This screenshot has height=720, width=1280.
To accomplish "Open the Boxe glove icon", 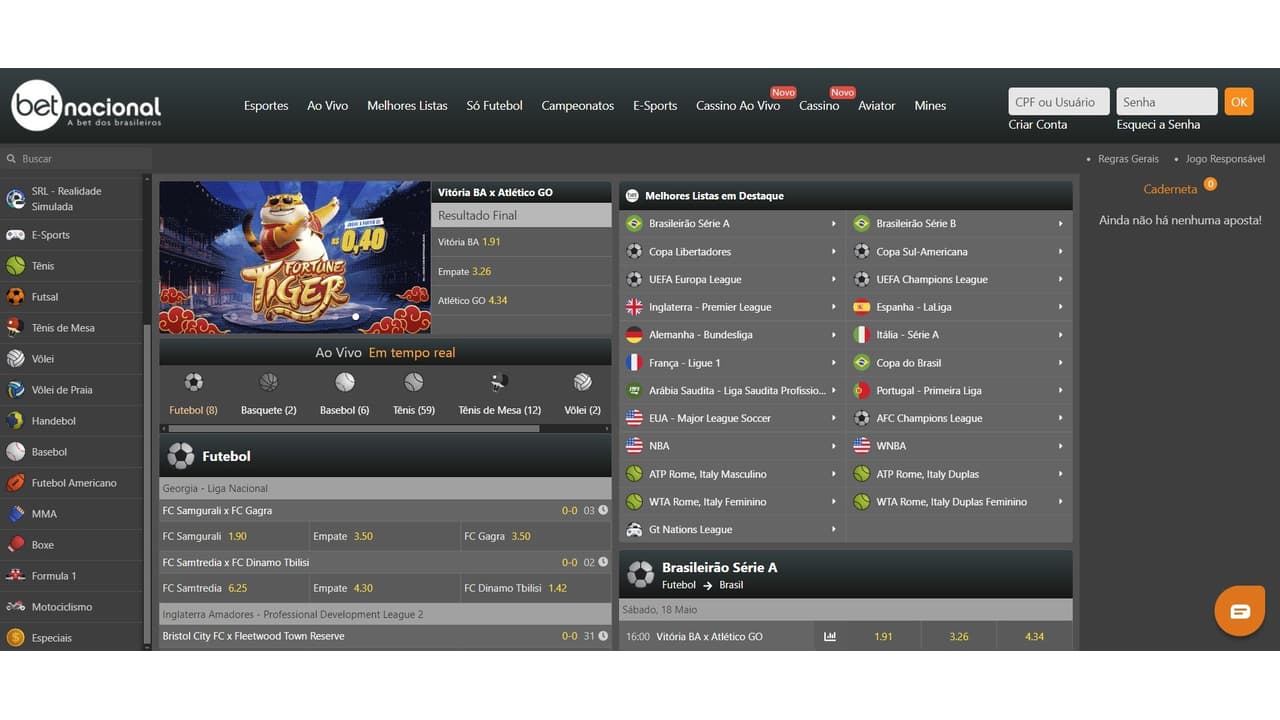I will click(x=16, y=545).
